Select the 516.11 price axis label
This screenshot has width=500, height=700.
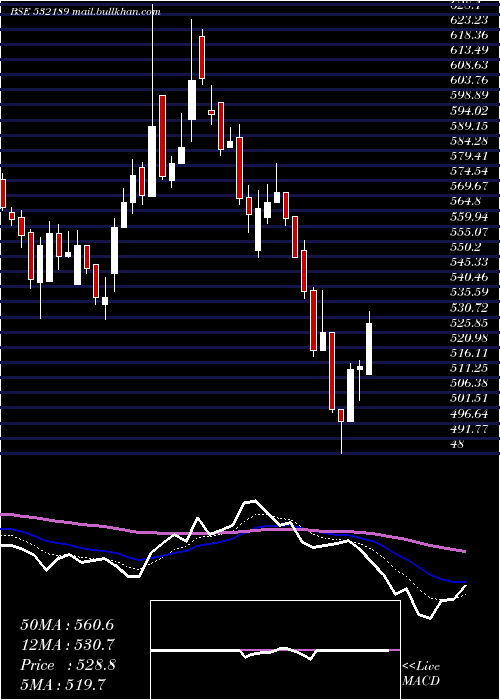tap(469, 353)
